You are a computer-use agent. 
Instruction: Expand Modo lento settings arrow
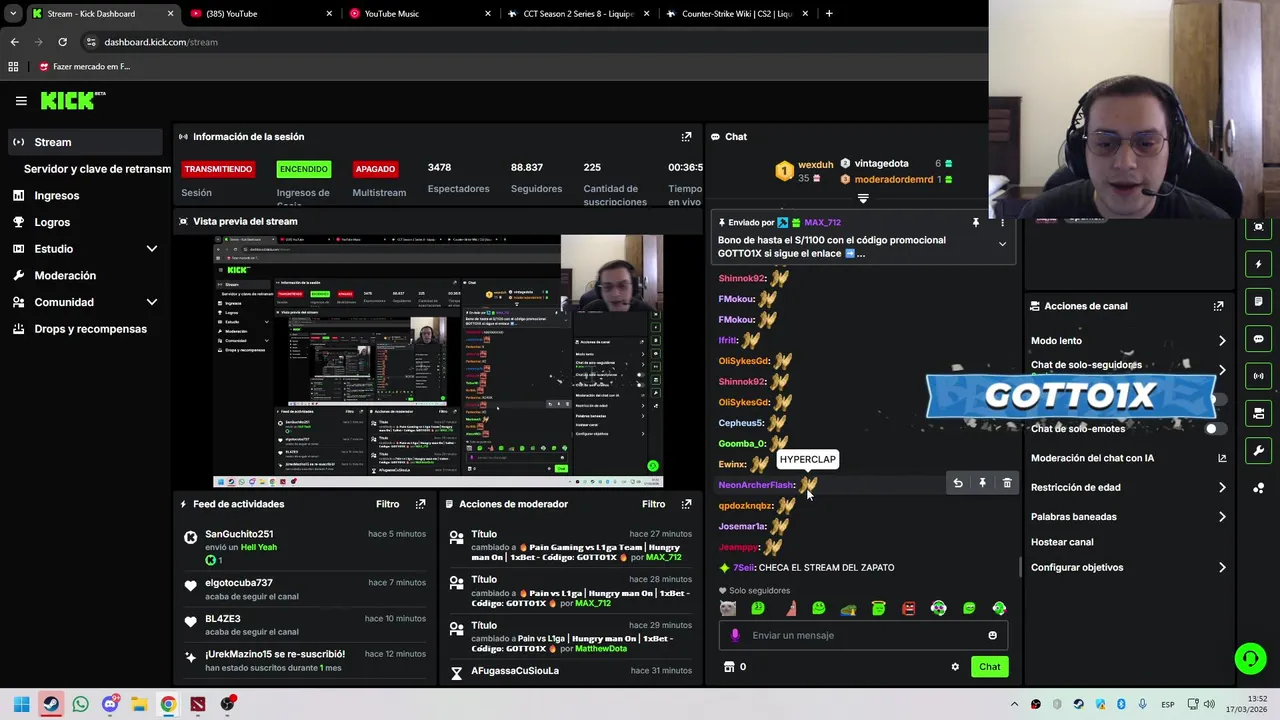[x=1222, y=341]
